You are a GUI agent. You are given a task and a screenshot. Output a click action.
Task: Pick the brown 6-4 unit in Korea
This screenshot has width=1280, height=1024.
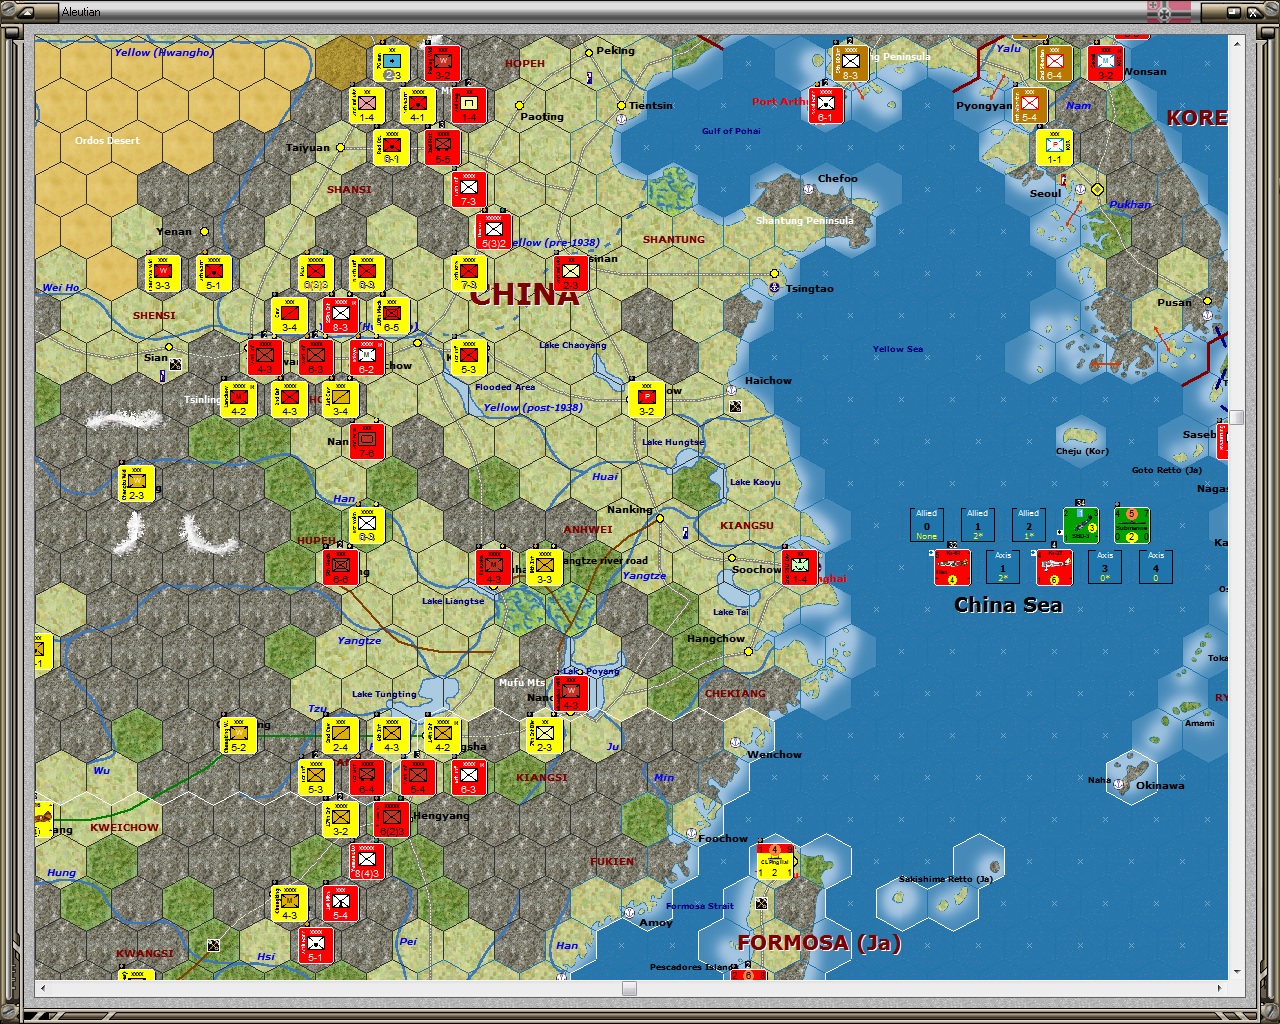pyautogui.click(x=1054, y=63)
